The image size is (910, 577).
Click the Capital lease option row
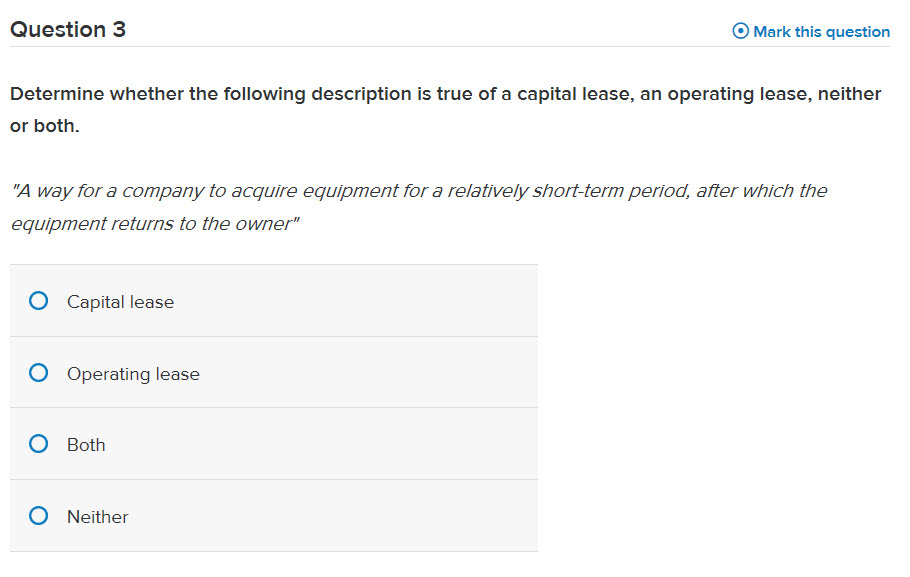(x=273, y=300)
